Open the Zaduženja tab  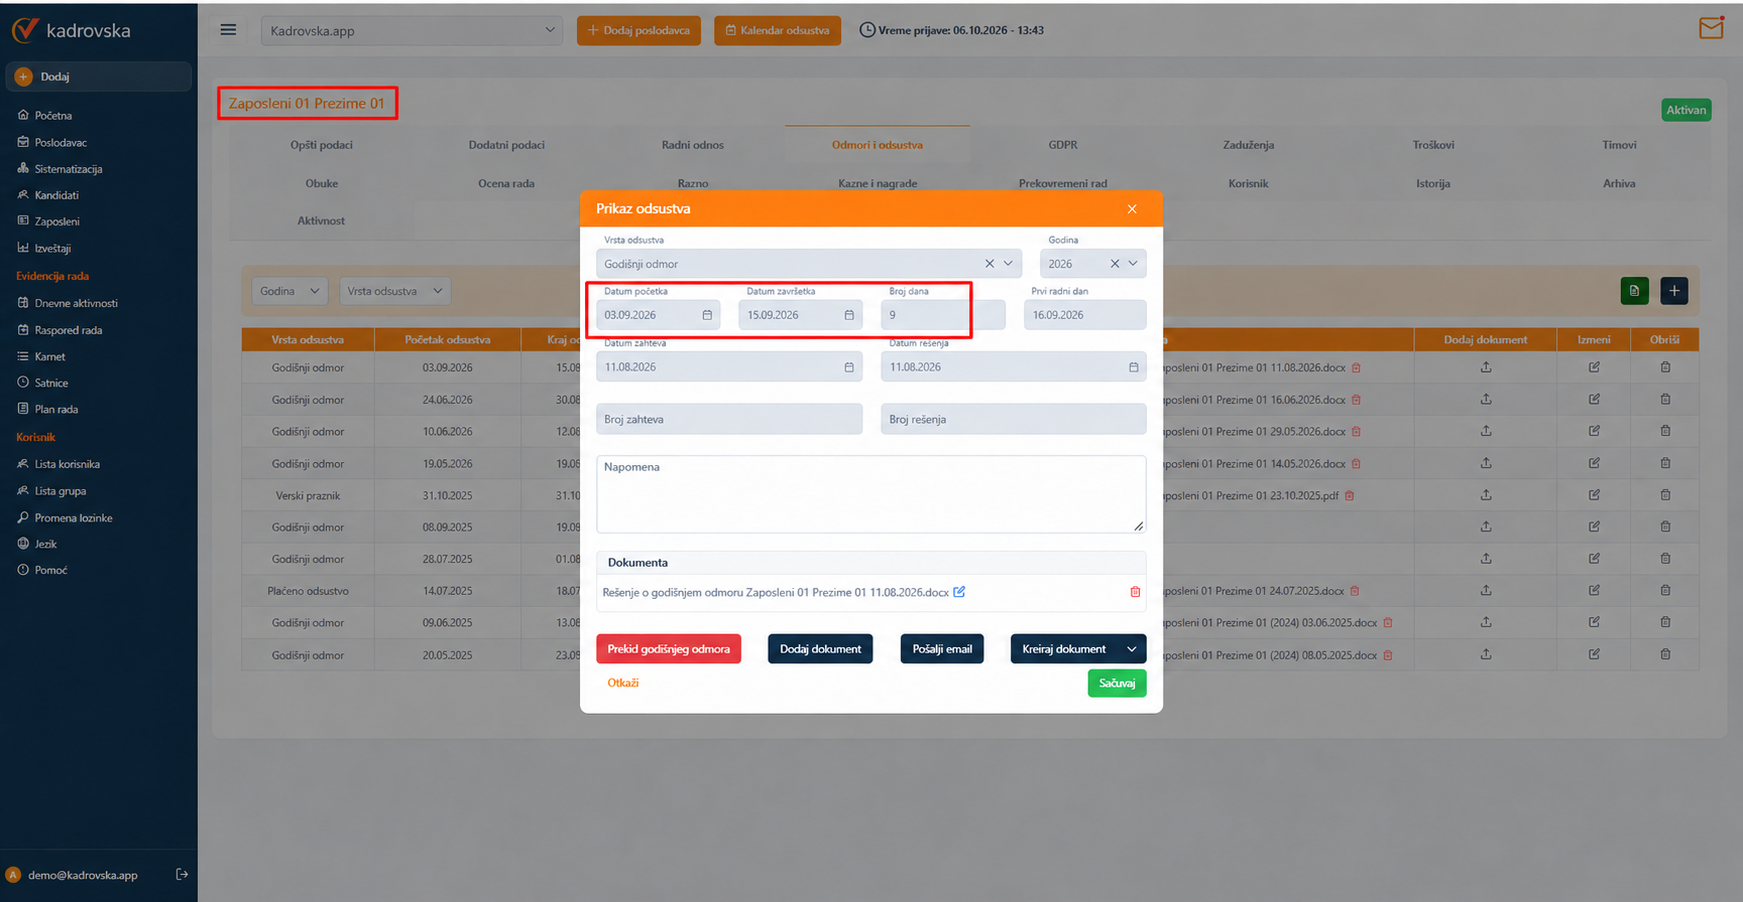(x=1248, y=145)
